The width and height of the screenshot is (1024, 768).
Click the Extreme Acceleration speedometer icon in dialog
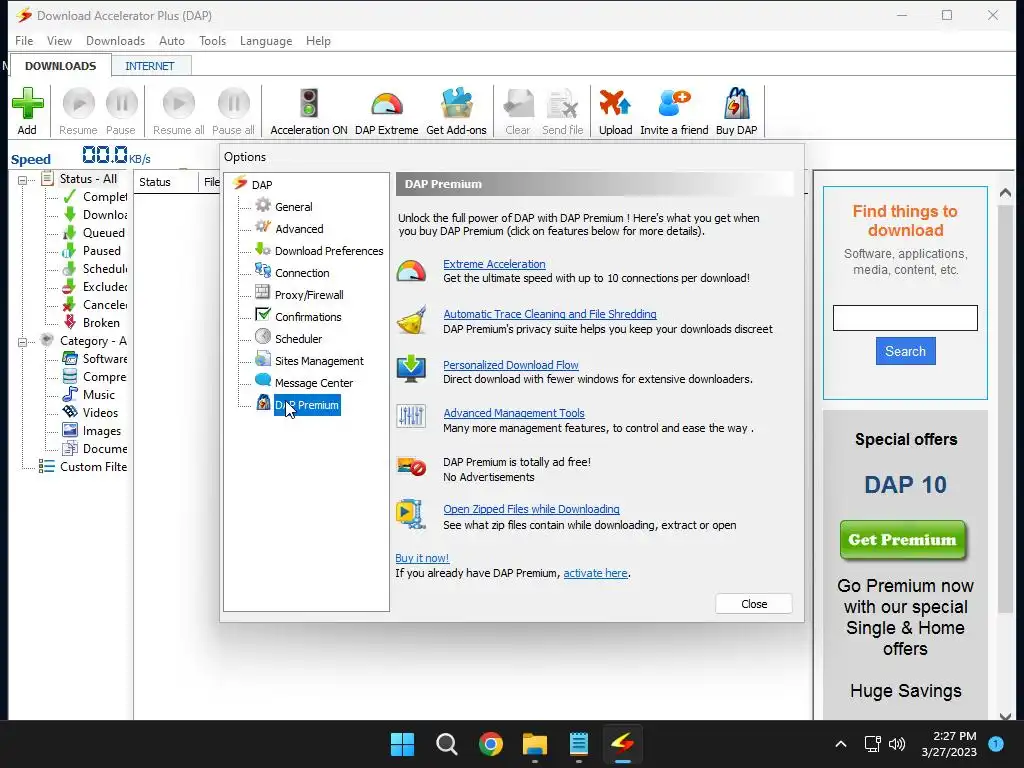point(411,270)
